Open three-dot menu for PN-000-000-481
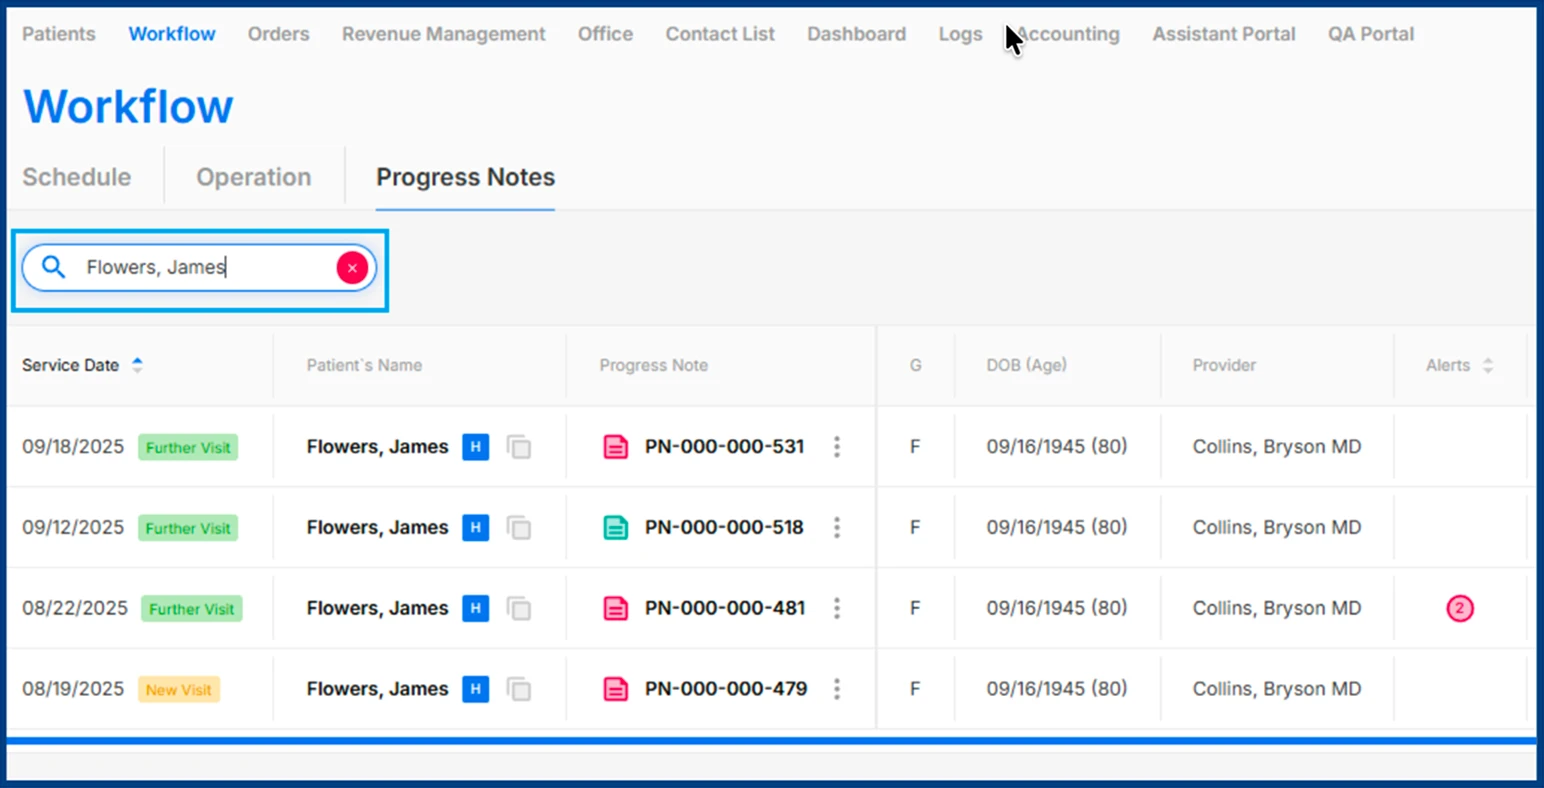Viewport: 1544px width, 788px height. 837,608
